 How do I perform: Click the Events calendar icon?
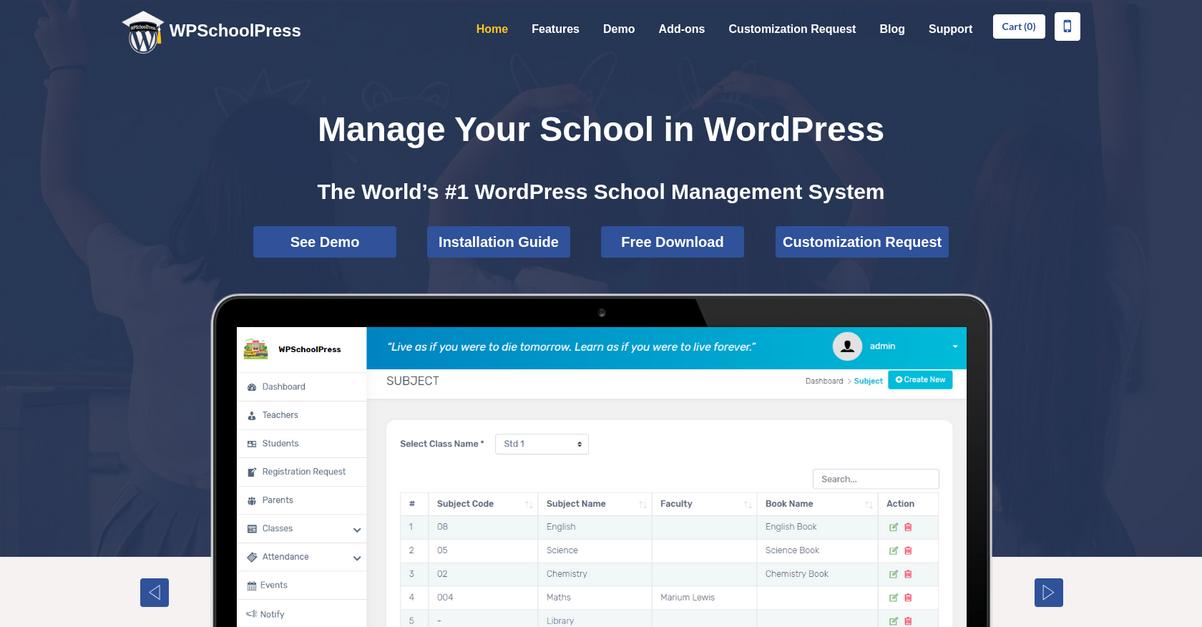[252, 585]
